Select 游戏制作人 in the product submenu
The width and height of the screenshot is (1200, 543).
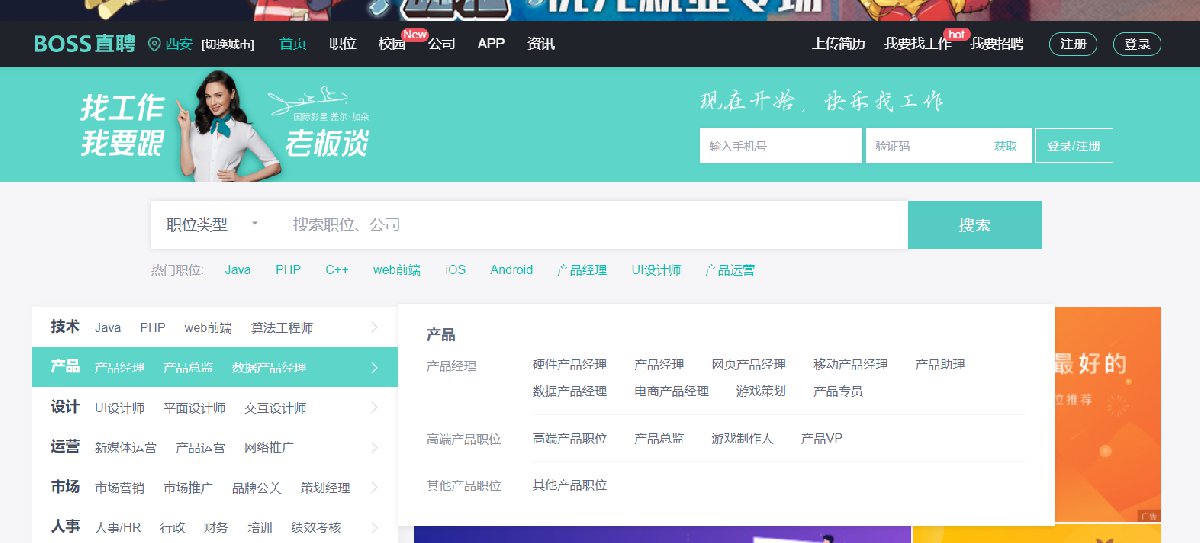point(742,438)
